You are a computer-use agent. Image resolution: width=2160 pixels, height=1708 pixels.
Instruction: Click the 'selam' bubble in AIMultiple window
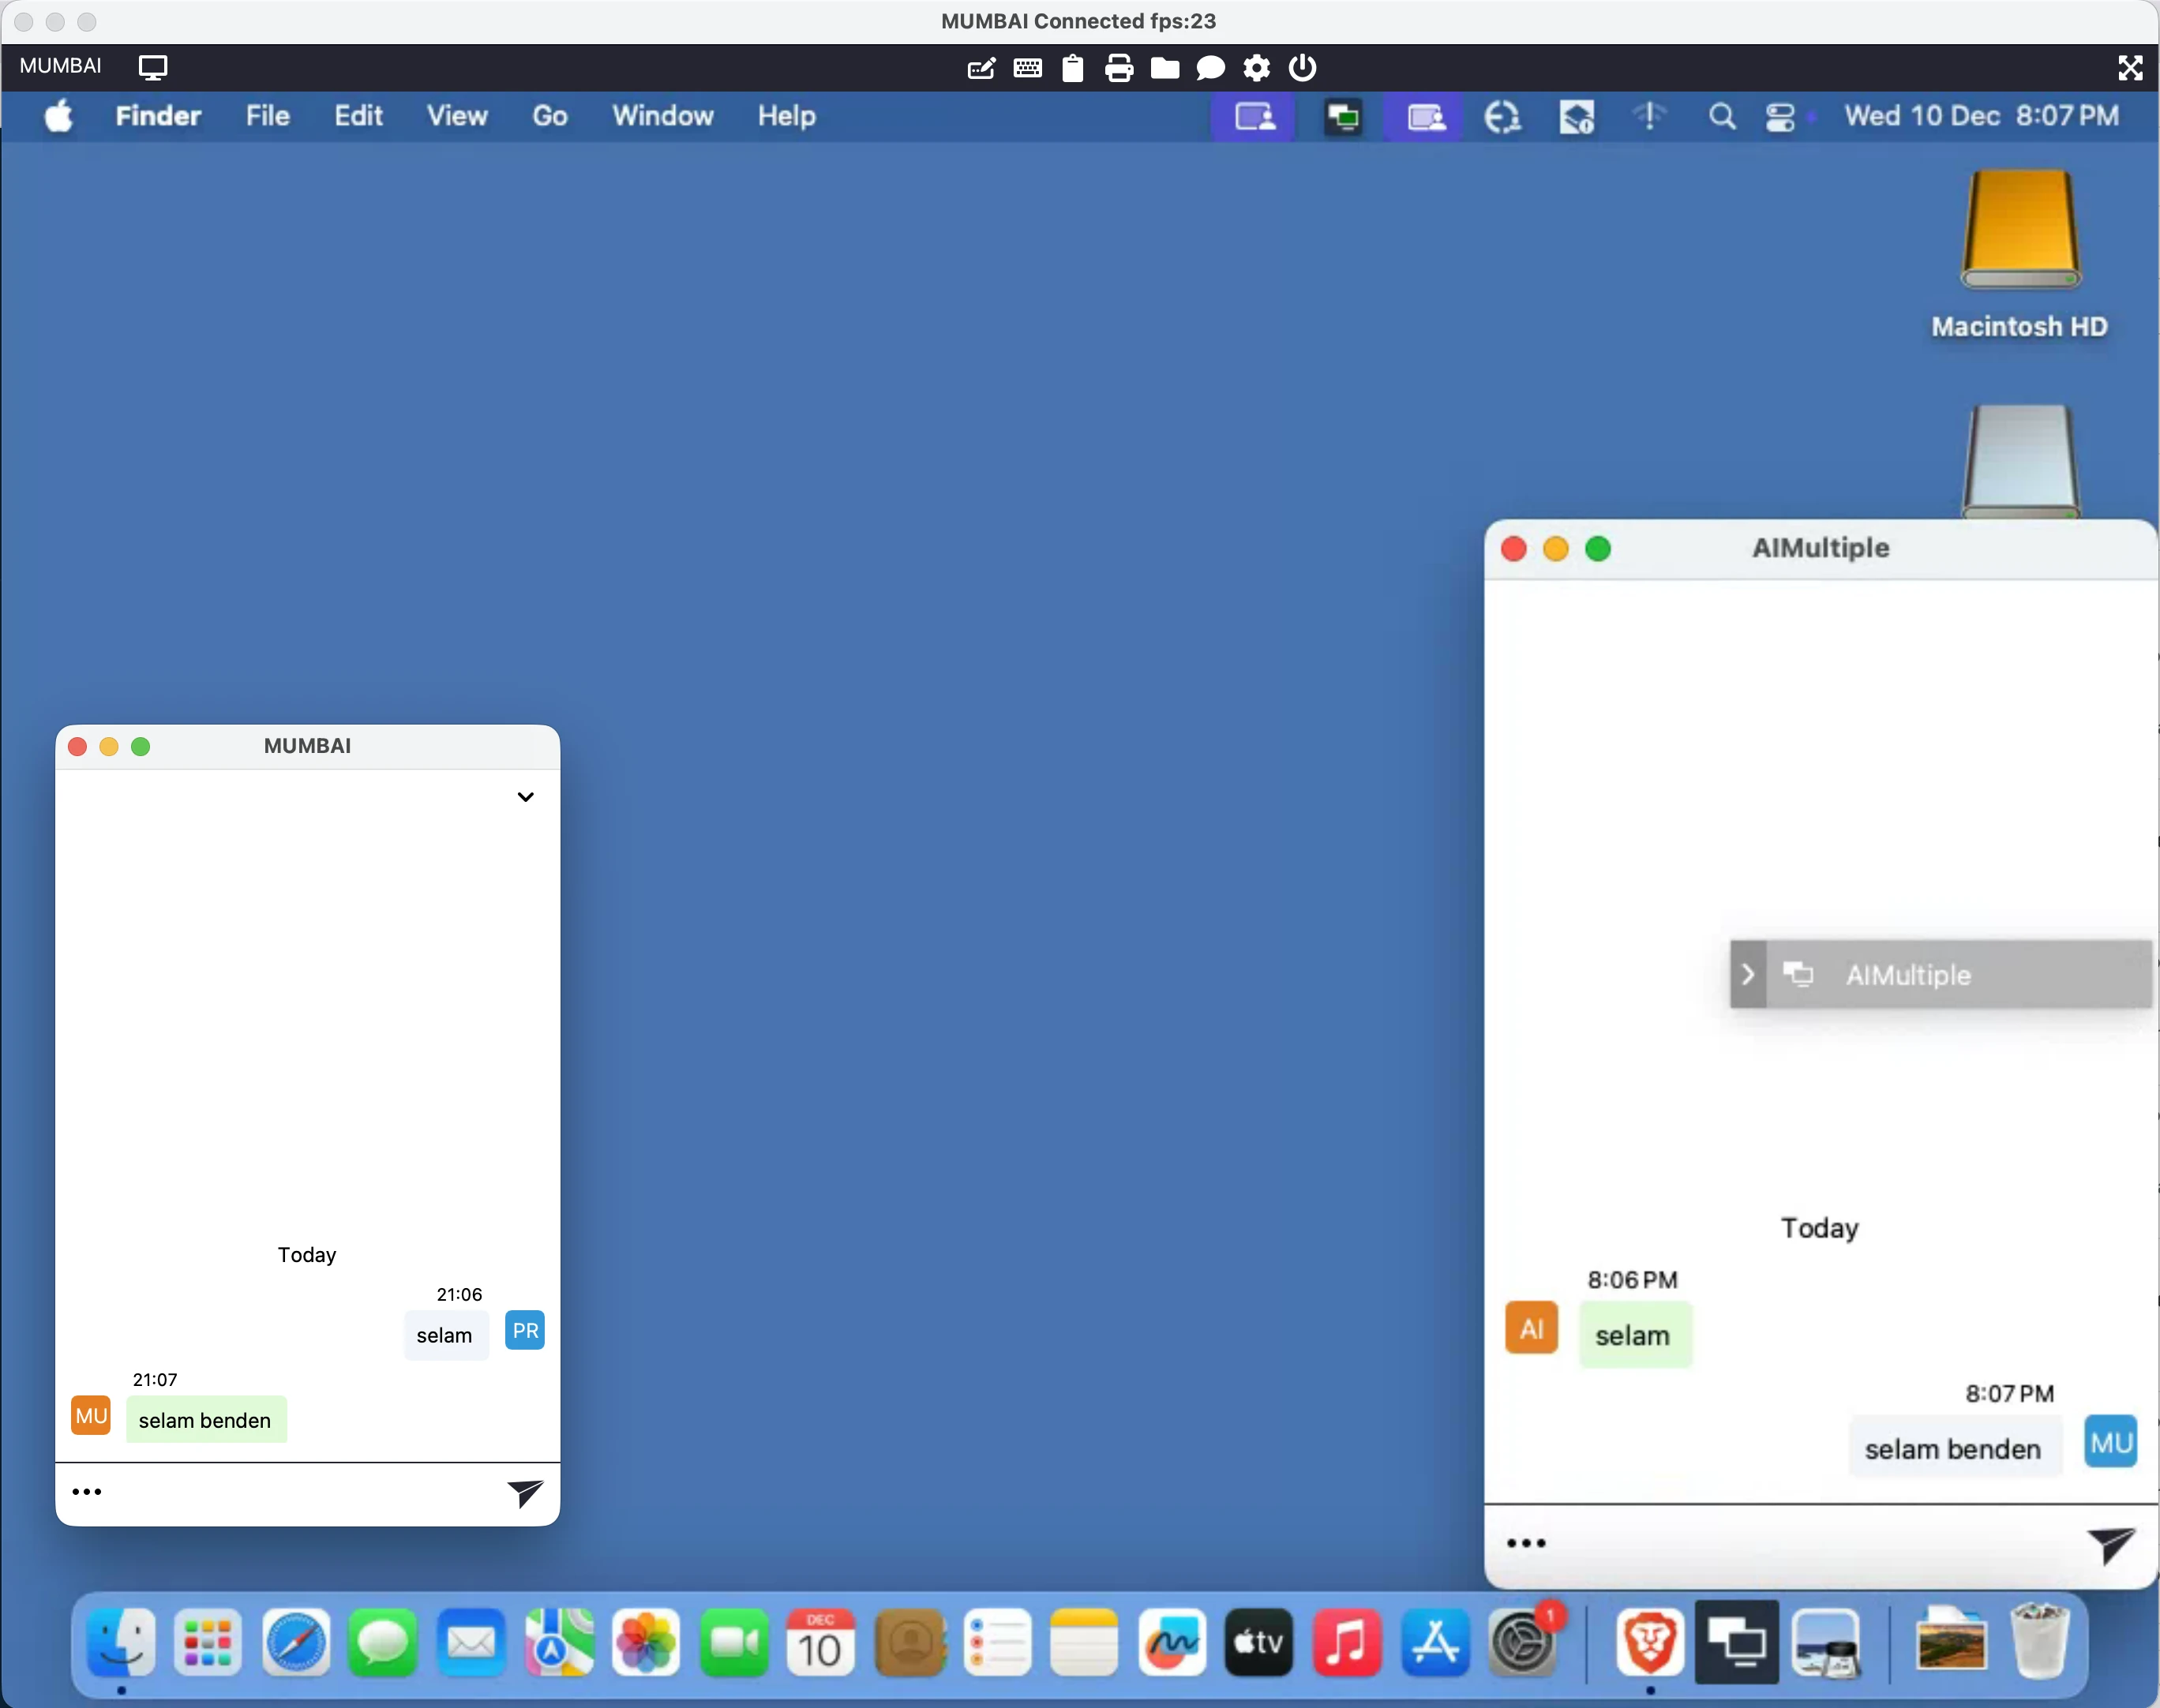pyautogui.click(x=1635, y=1335)
